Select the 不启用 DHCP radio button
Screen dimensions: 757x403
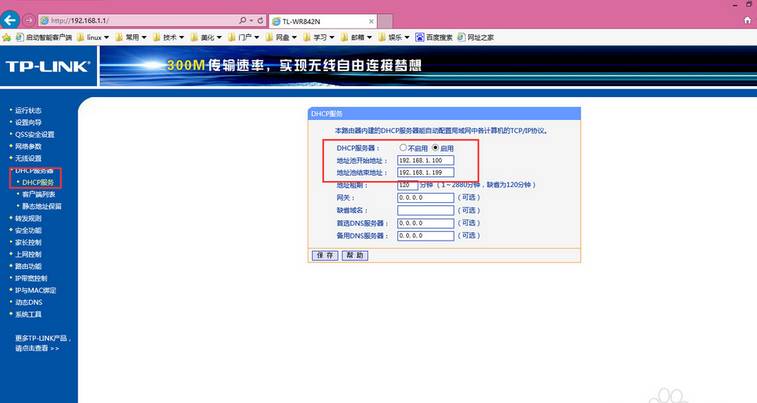click(x=402, y=147)
